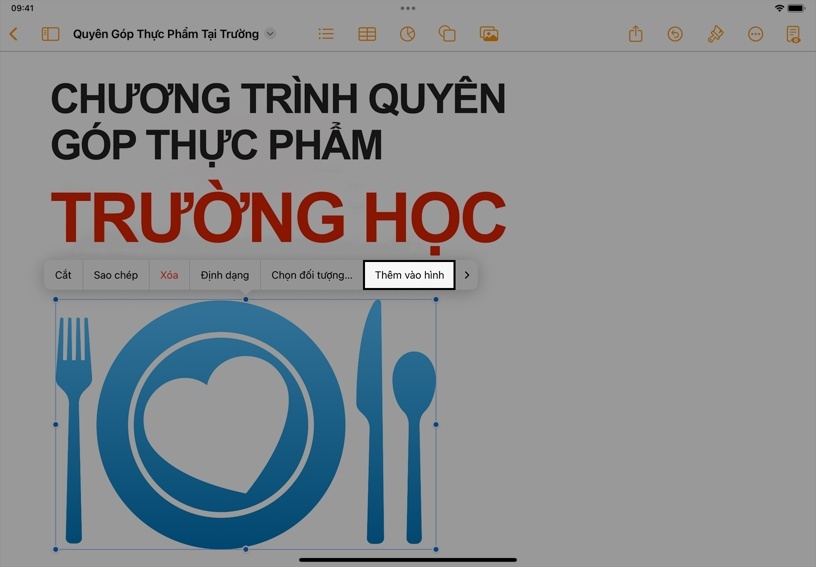Open the more options ellipsis menu

tap(755, 34)
